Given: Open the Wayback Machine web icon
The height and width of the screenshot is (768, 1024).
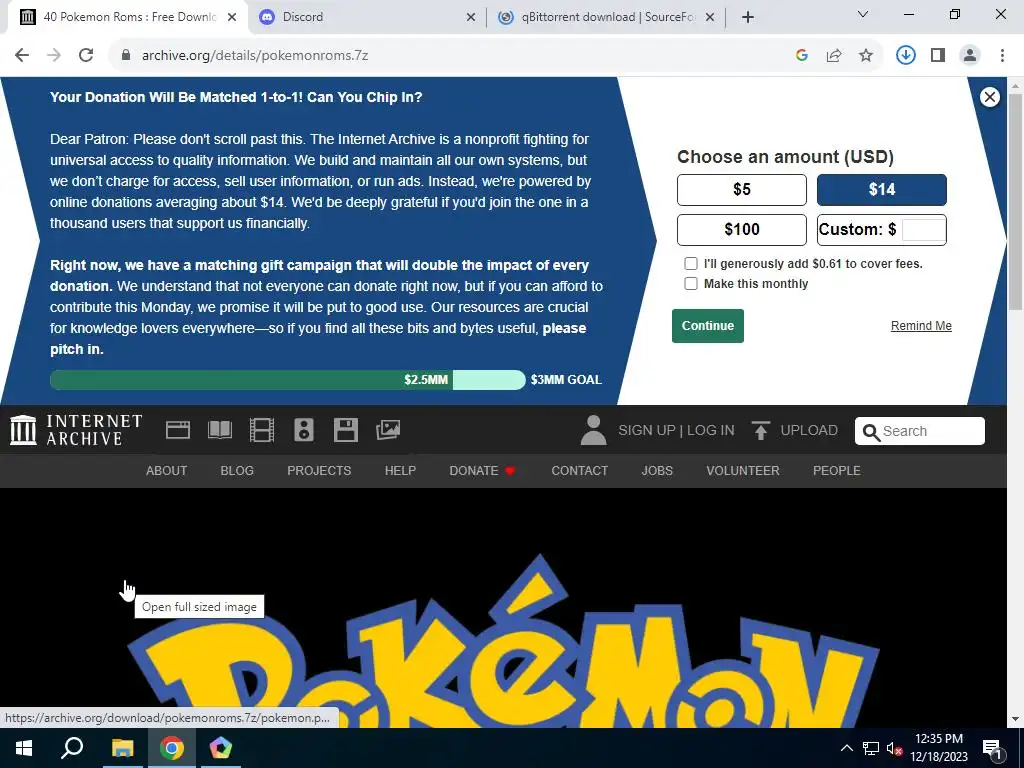Looking at the screenshot, I should coord(178,430).
